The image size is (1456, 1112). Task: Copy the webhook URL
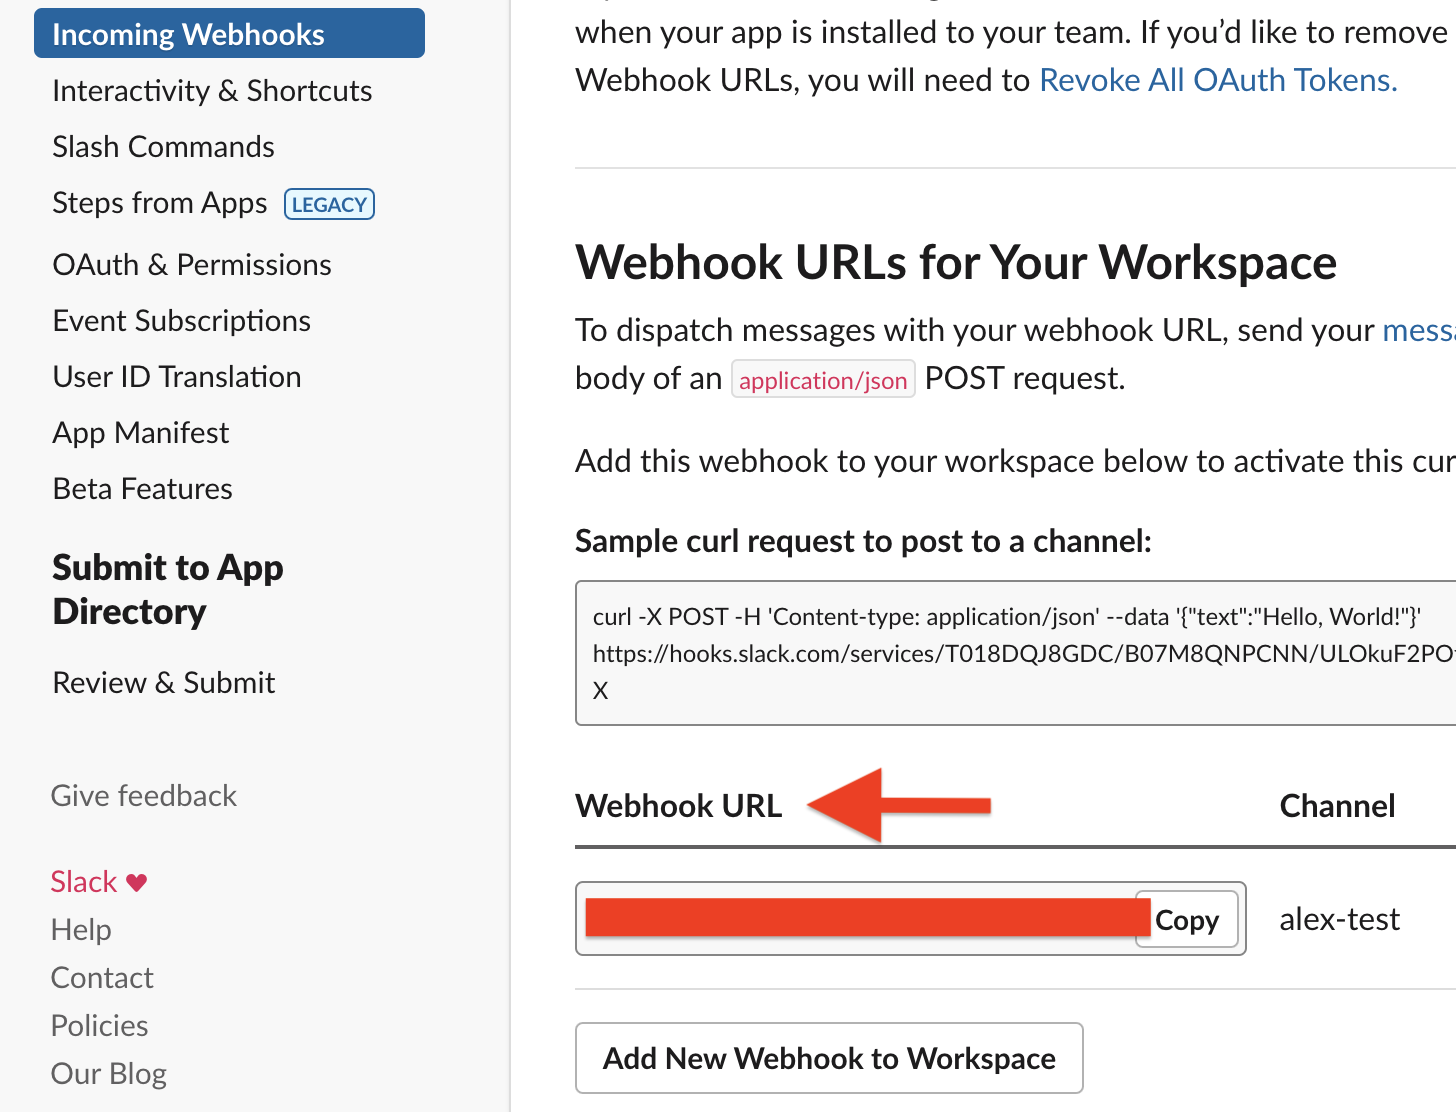[x=1187, y=919]
